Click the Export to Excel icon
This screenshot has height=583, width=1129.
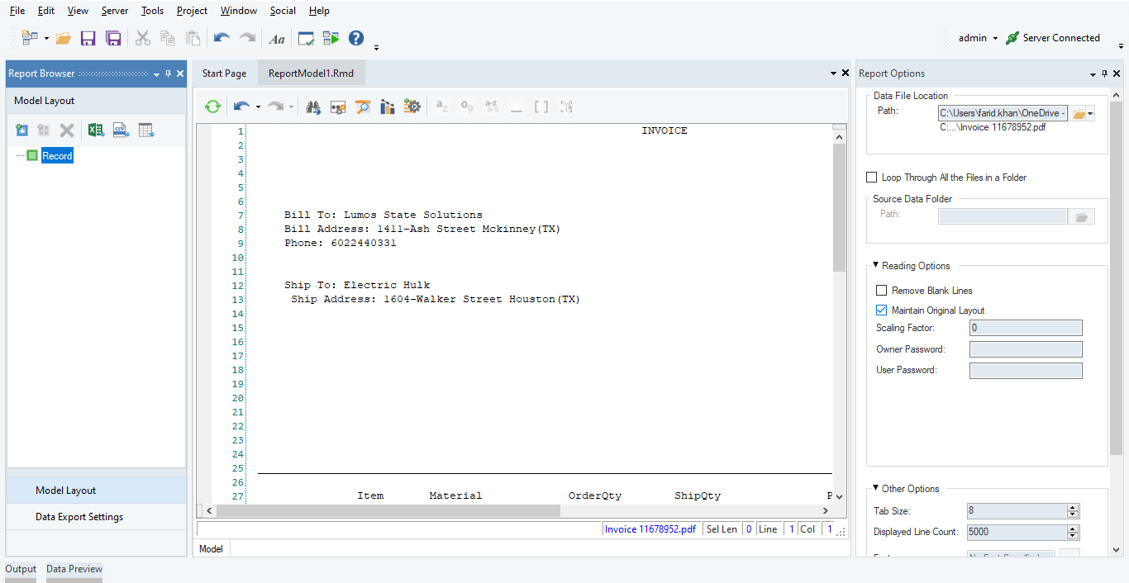pos(96,130)
